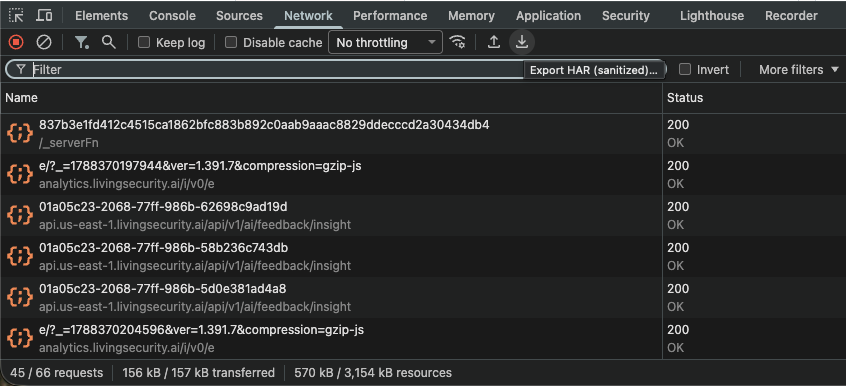
Task: Open the Performance tab
Action: tap(390, 16)
